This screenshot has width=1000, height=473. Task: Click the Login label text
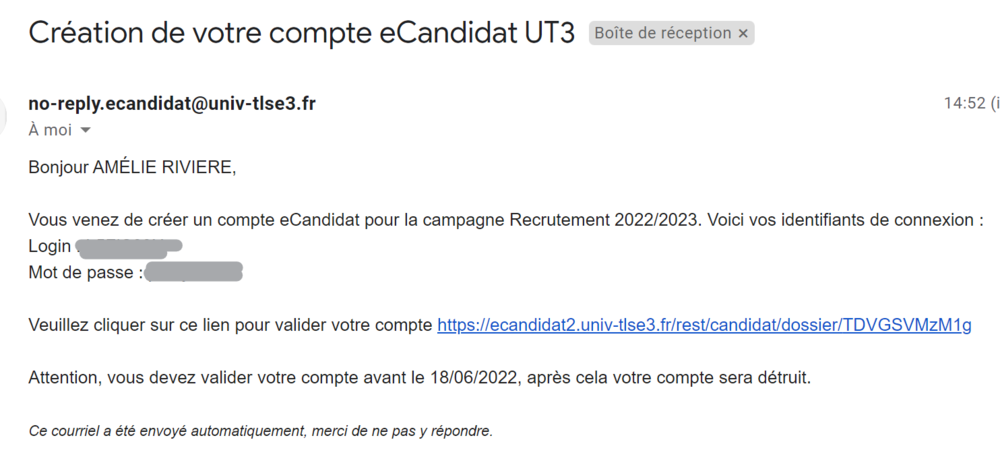pyautogui.click(x=50, y=247)
